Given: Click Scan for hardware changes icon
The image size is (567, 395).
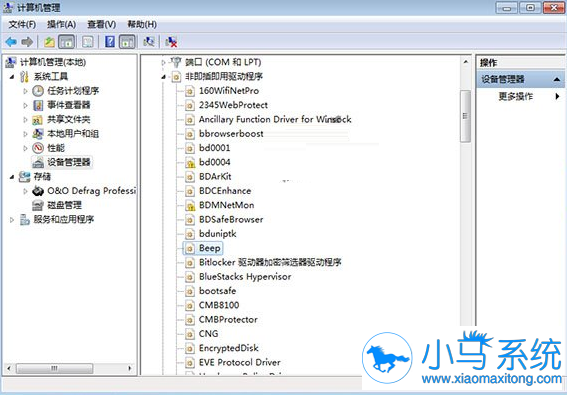Looking at the screenshot, I should click(149, 42).
